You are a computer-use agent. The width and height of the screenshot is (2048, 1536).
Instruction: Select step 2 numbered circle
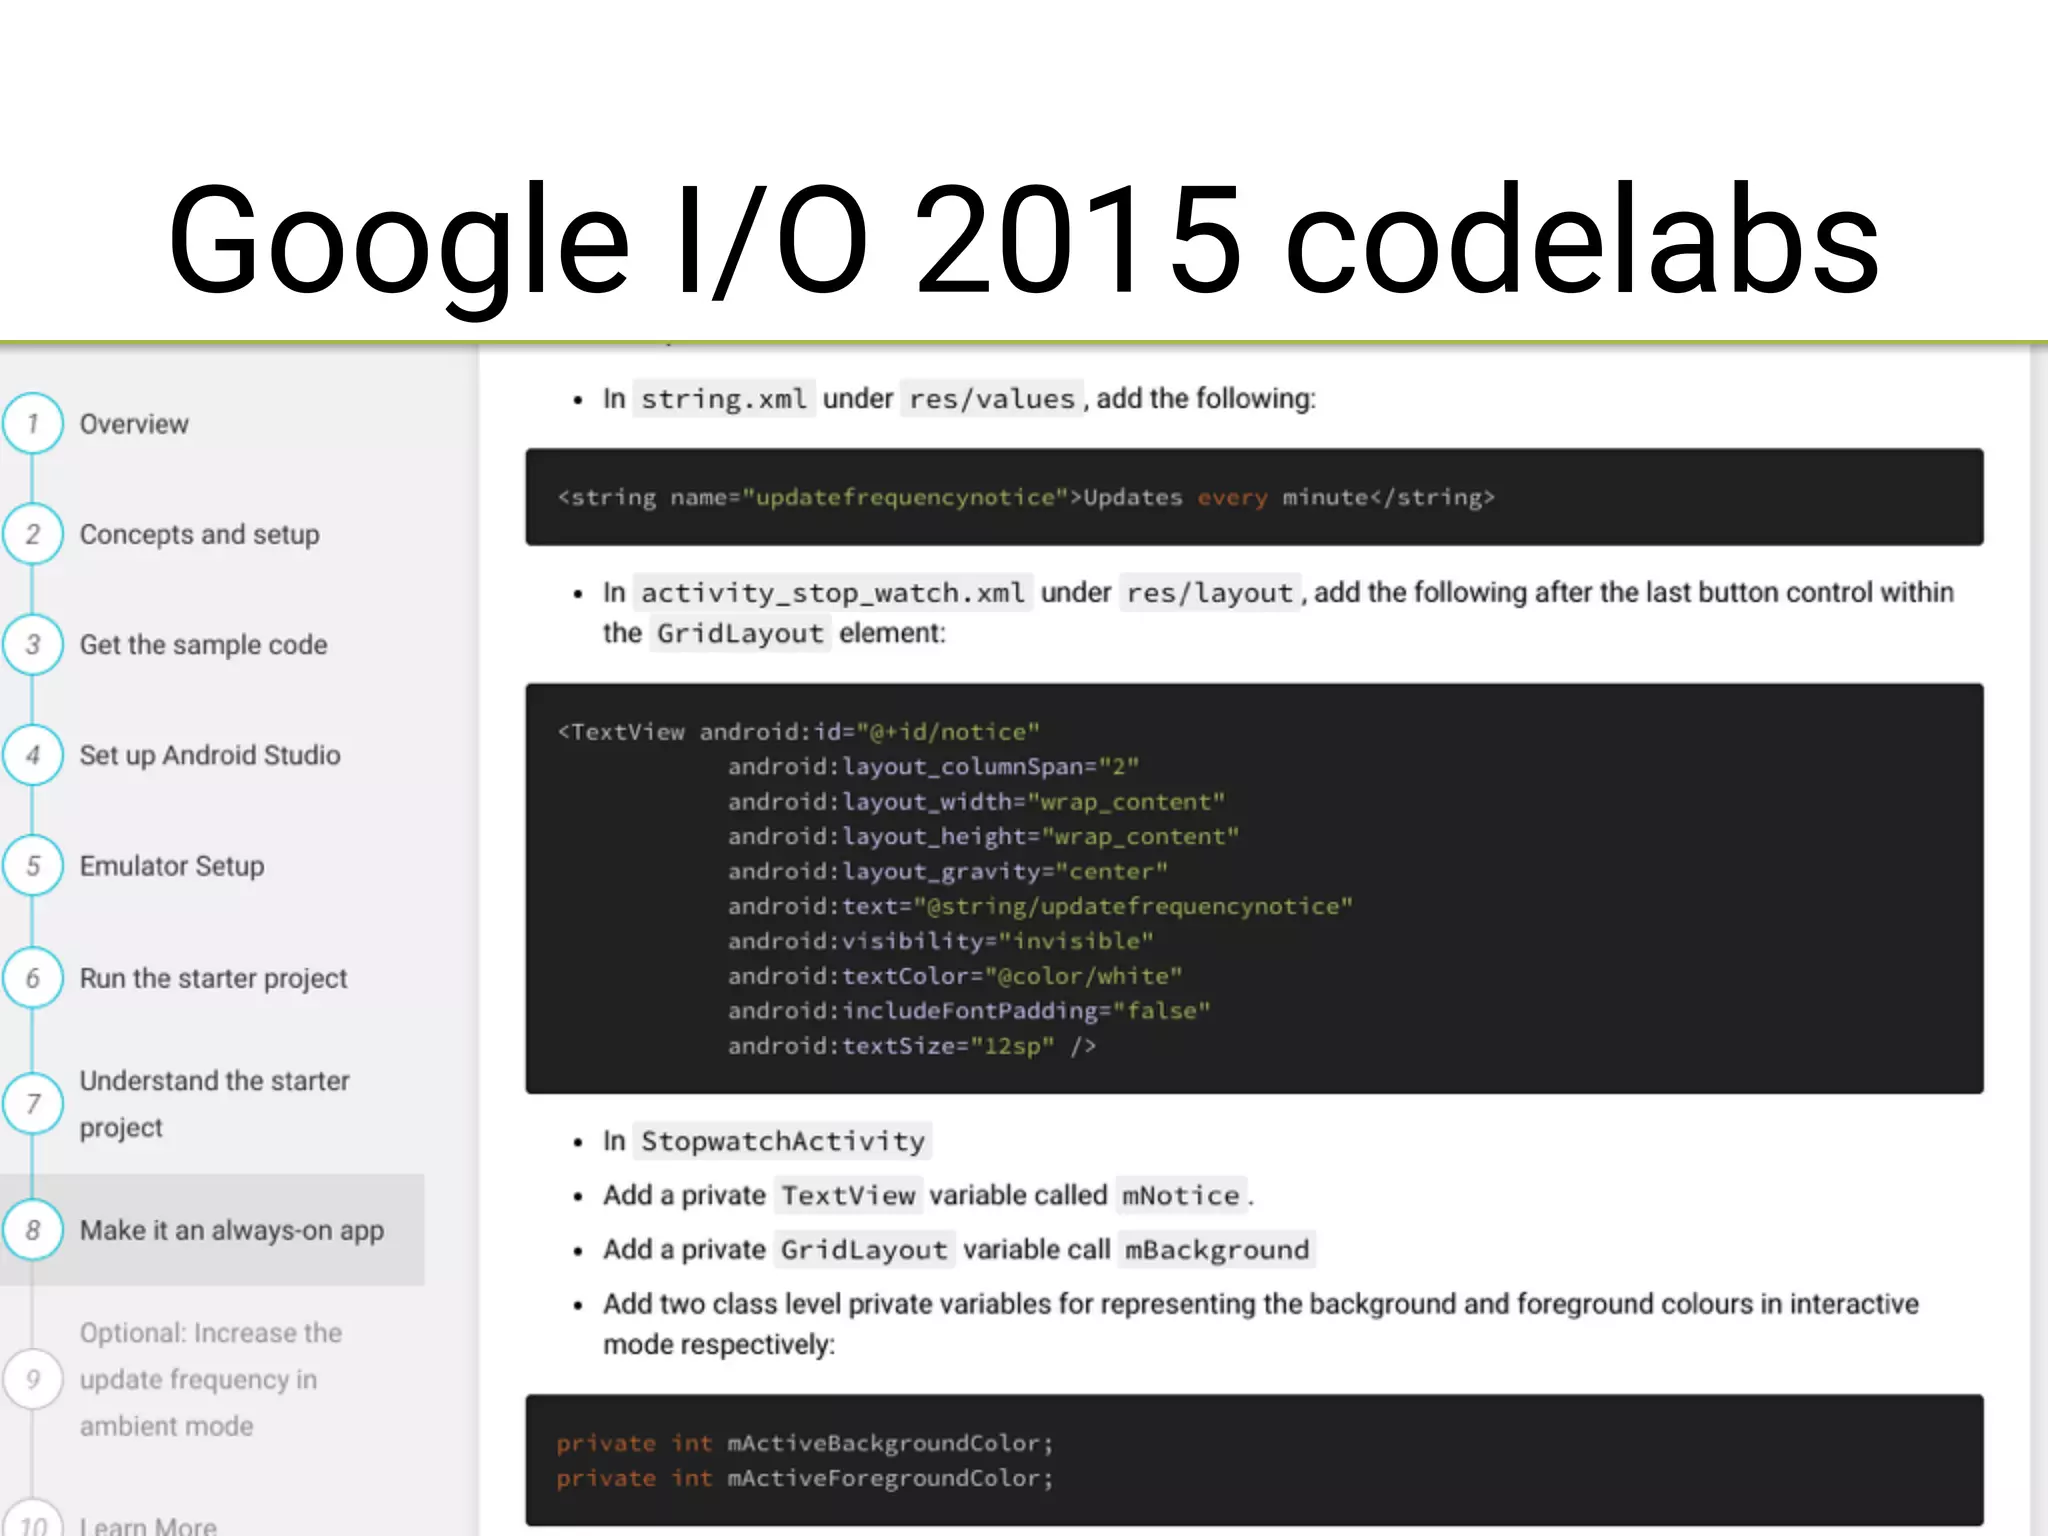pos(32,534)
